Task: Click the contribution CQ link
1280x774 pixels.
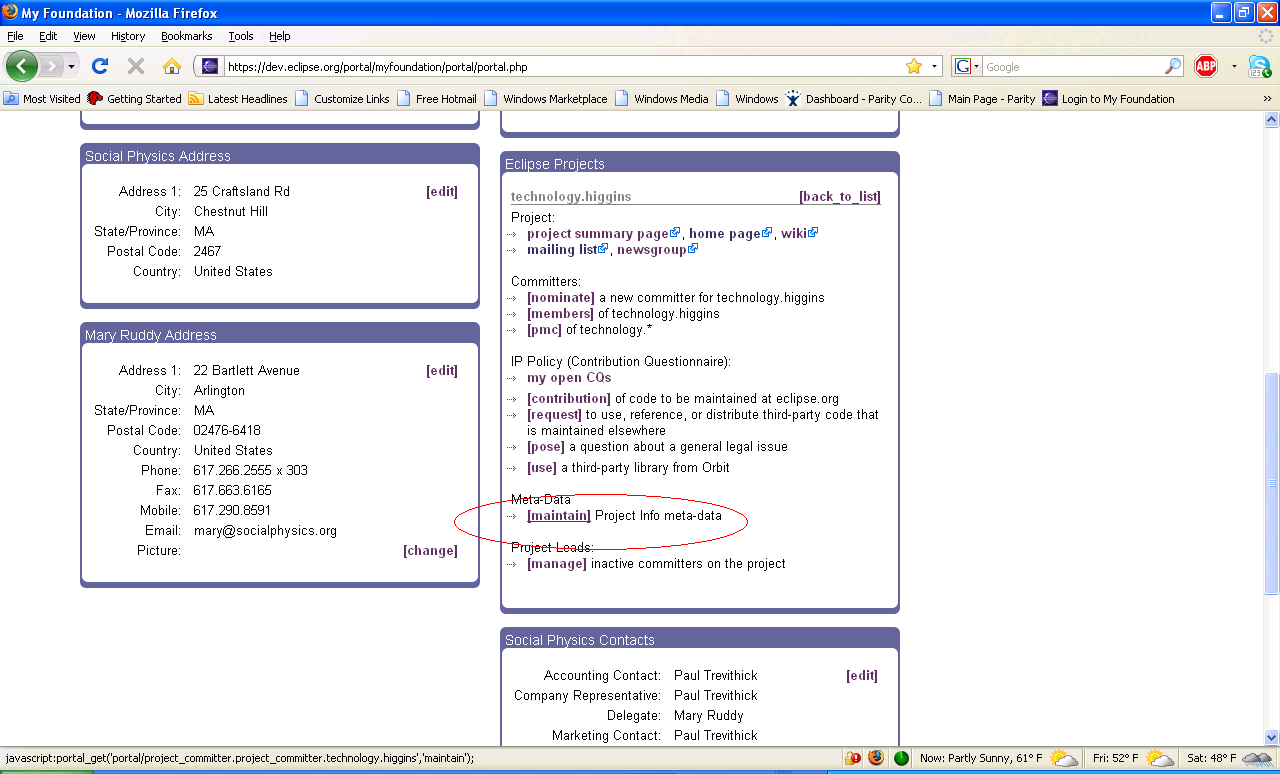Action: (569, 398)
